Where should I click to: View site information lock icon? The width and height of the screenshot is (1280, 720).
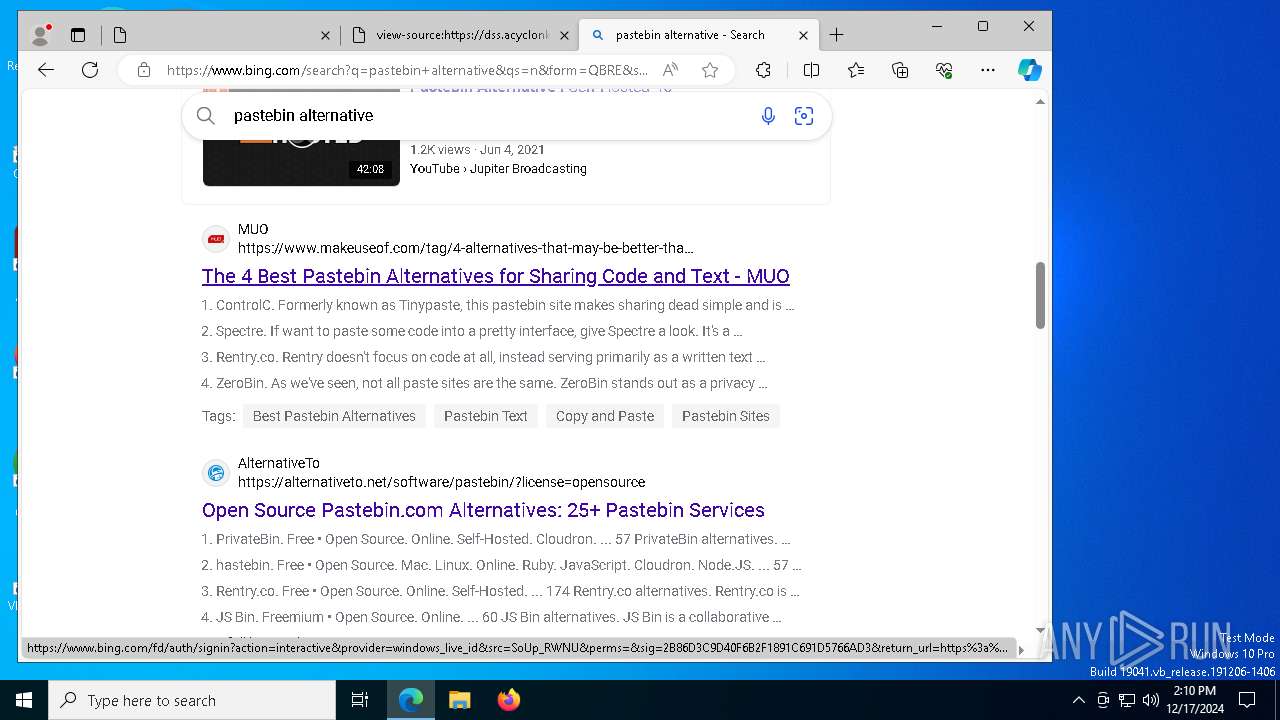tap(144, 70)
